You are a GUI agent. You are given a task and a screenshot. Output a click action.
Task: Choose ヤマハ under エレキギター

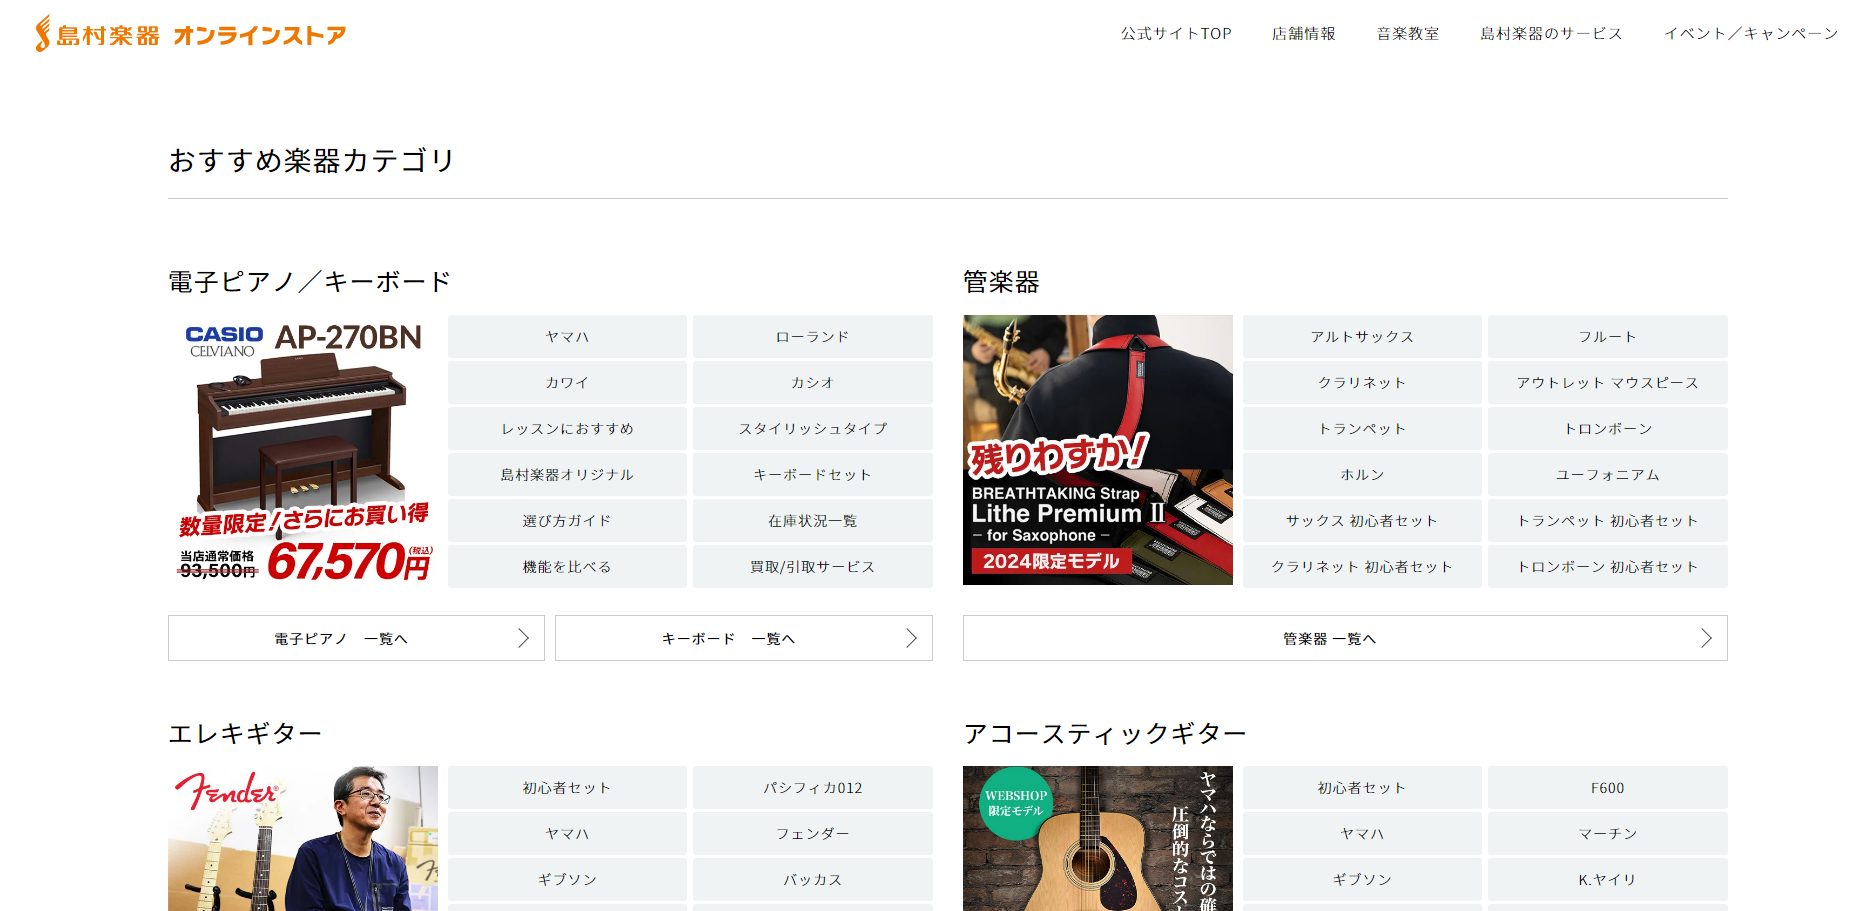pos(567,834)
